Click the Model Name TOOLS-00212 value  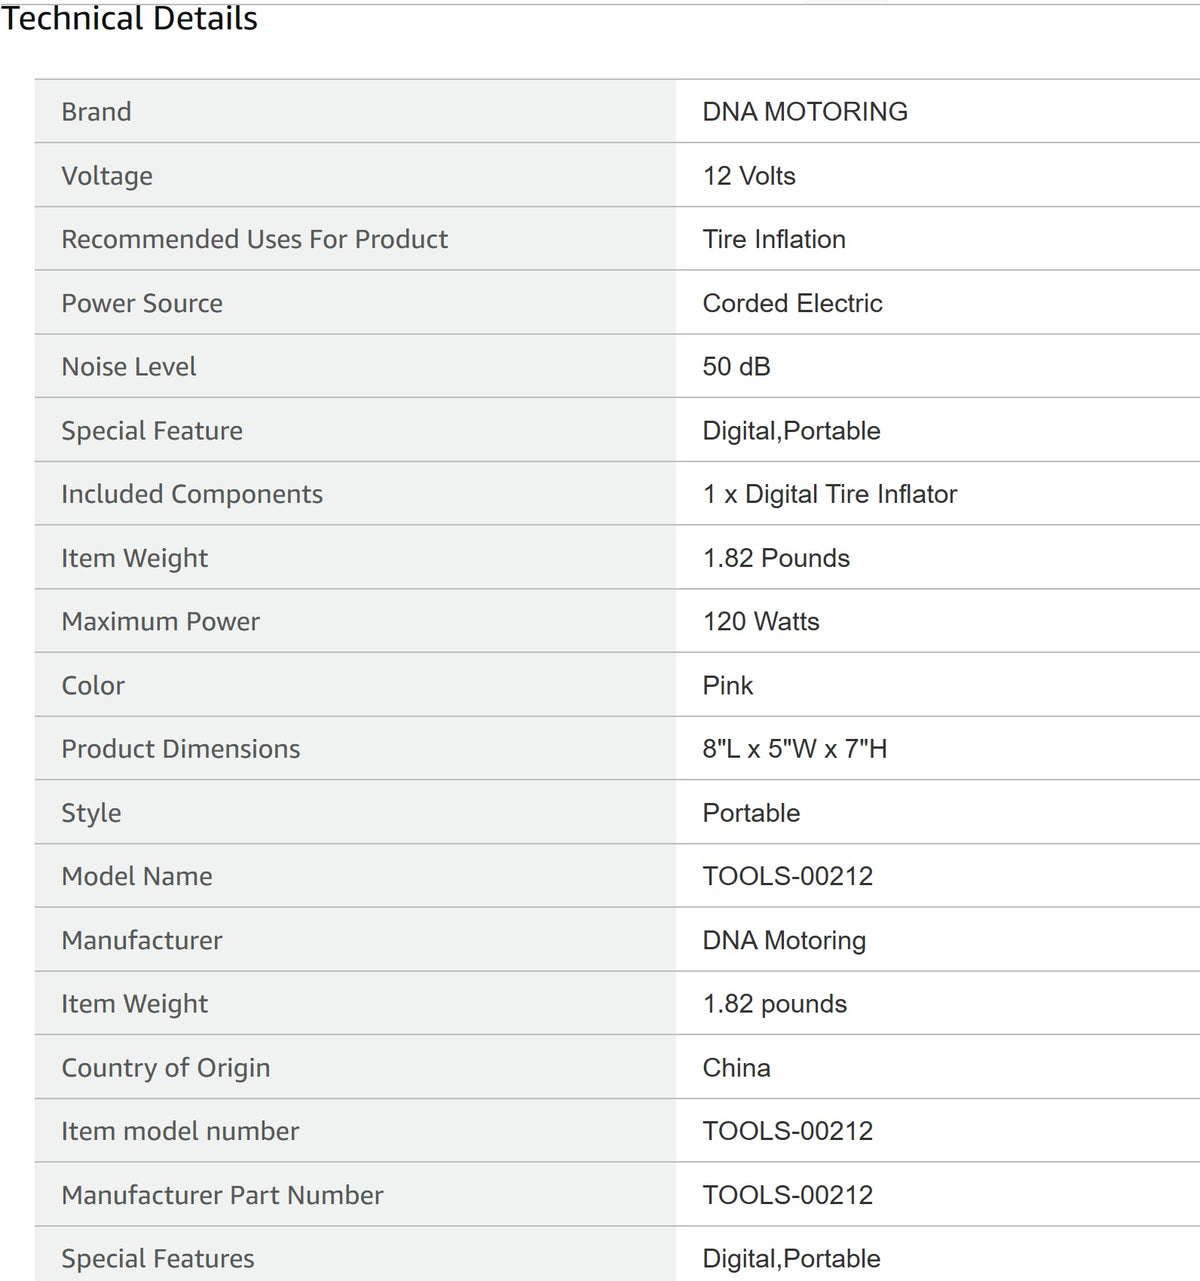click(x=788, y=876)
